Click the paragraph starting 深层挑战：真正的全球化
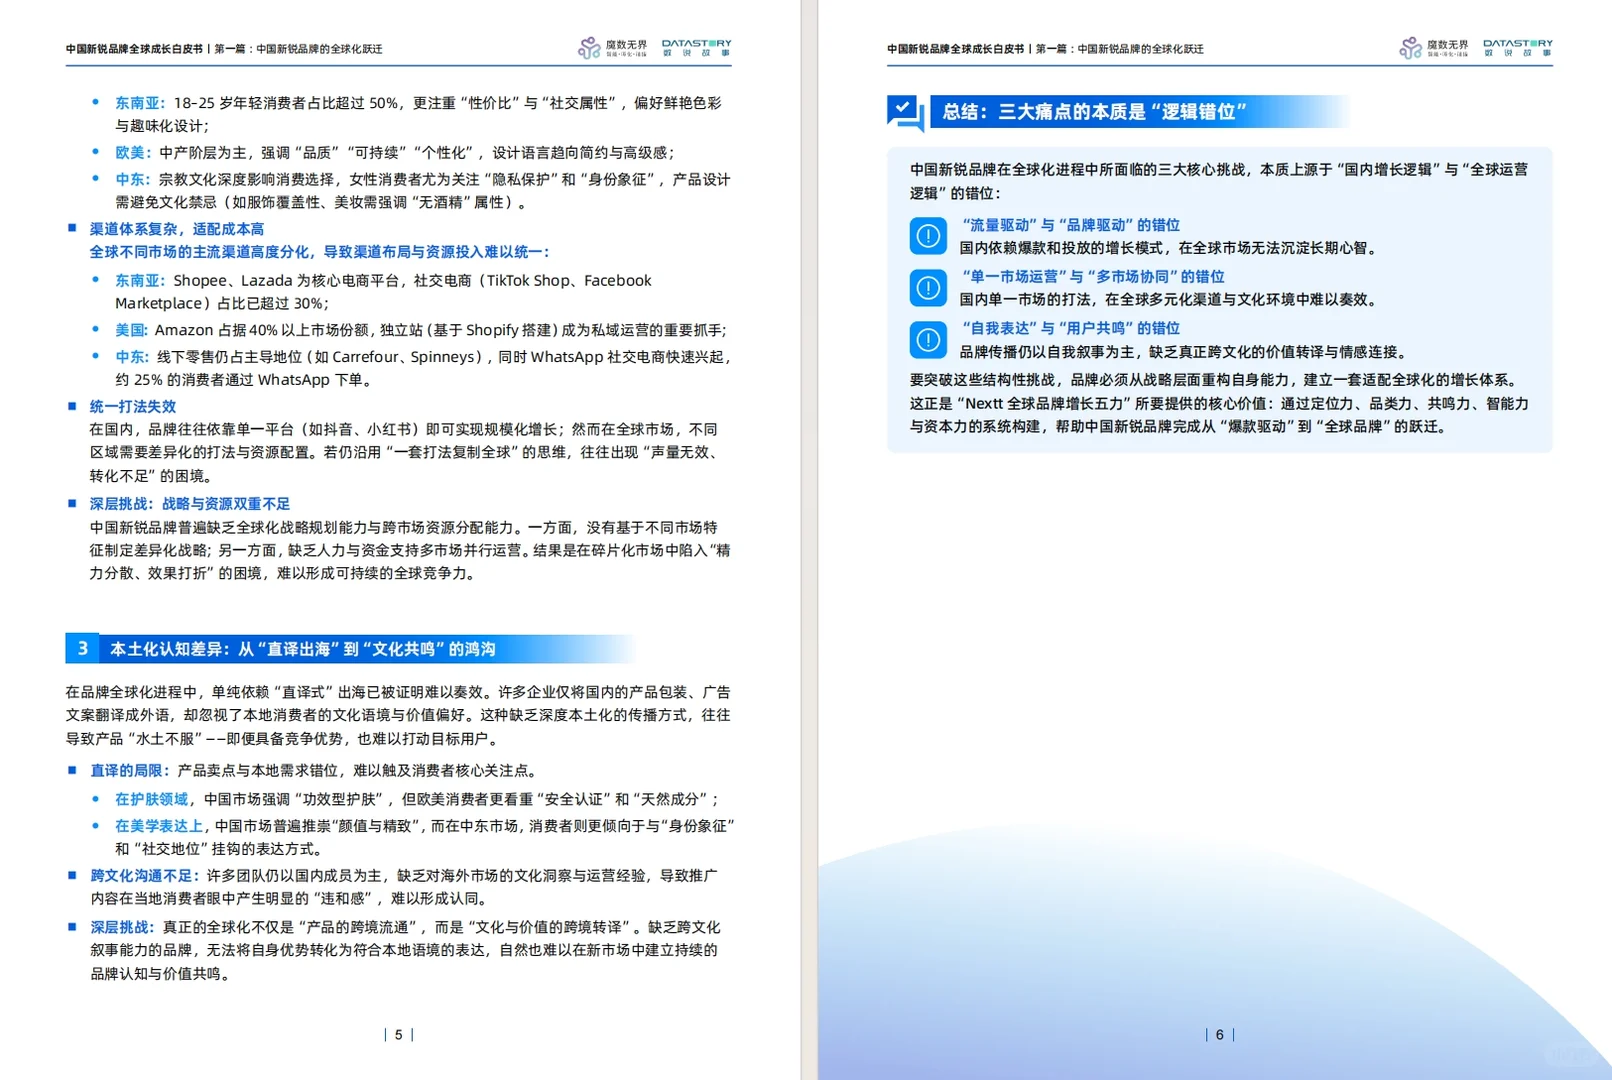The image size is (1612, 1080). (x=405, y=950)
